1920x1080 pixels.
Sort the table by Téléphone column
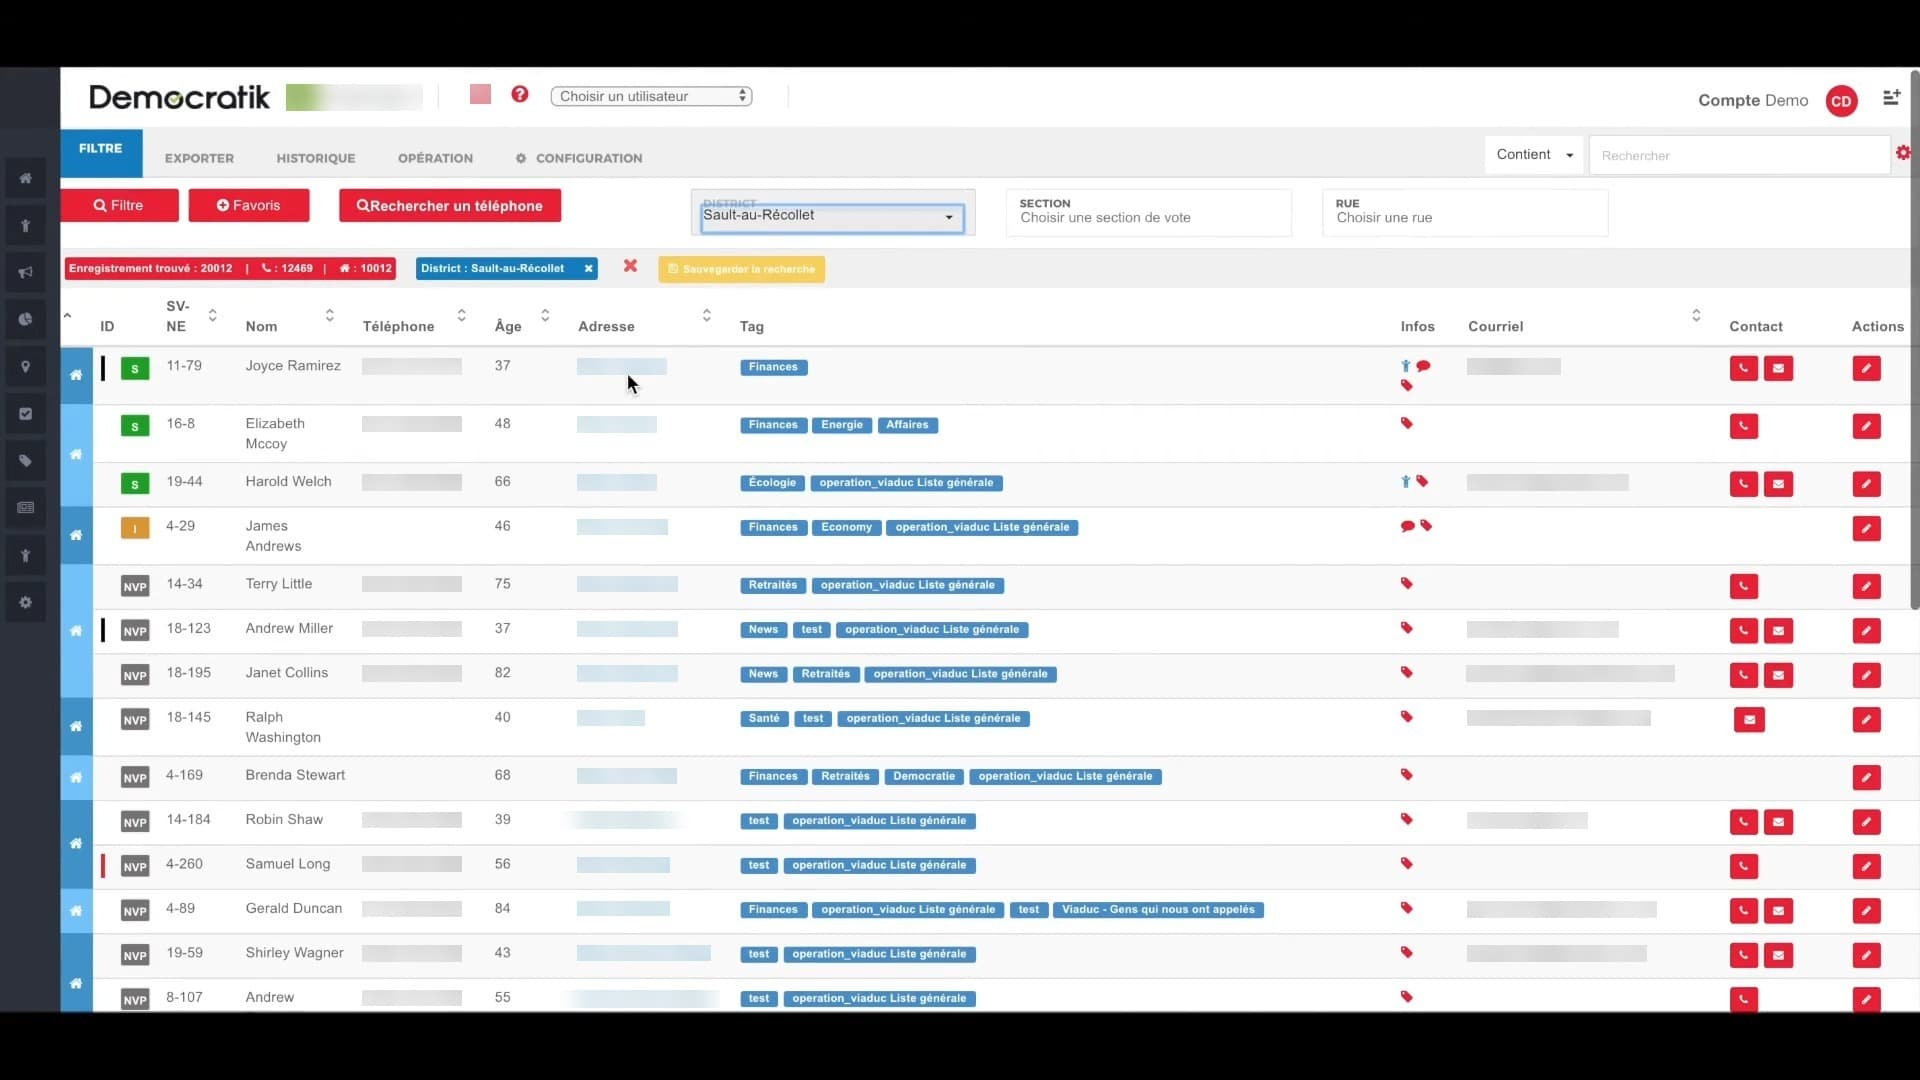461,316
